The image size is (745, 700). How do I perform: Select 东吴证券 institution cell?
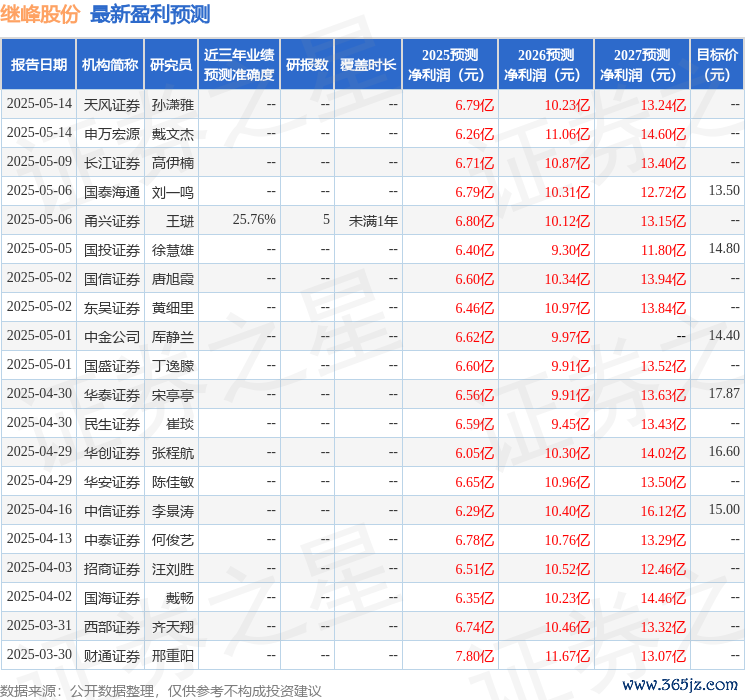coord(112,308)
